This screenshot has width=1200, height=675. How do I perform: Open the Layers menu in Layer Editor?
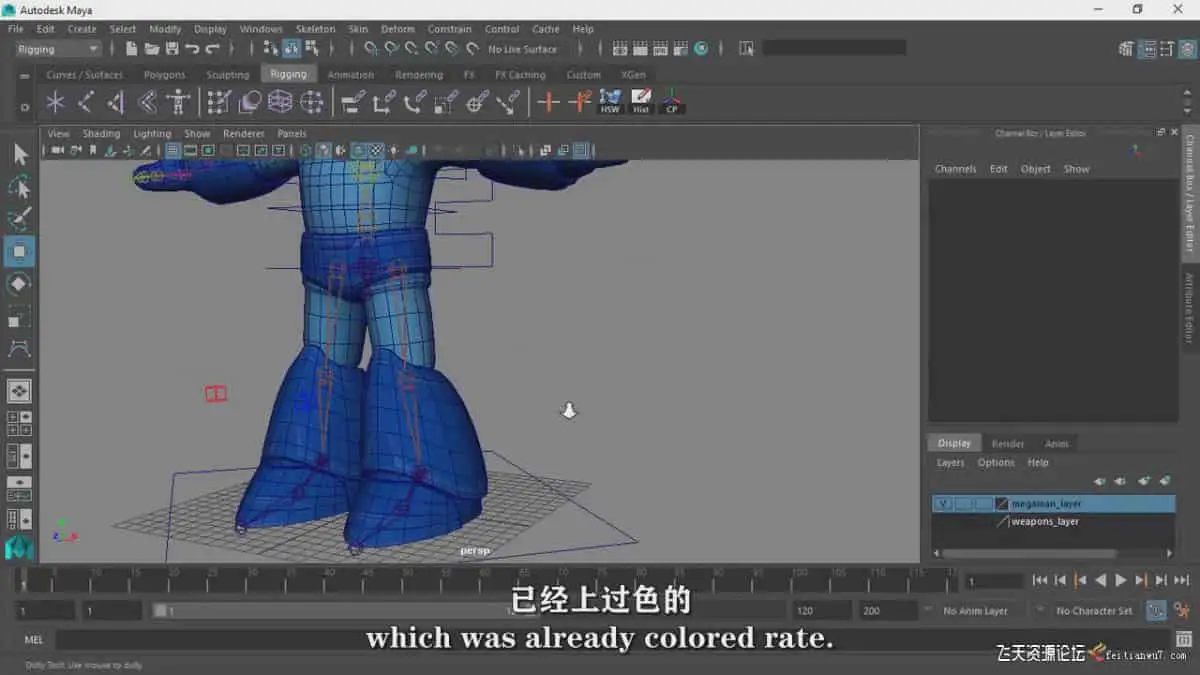click(x=950, y=462)
